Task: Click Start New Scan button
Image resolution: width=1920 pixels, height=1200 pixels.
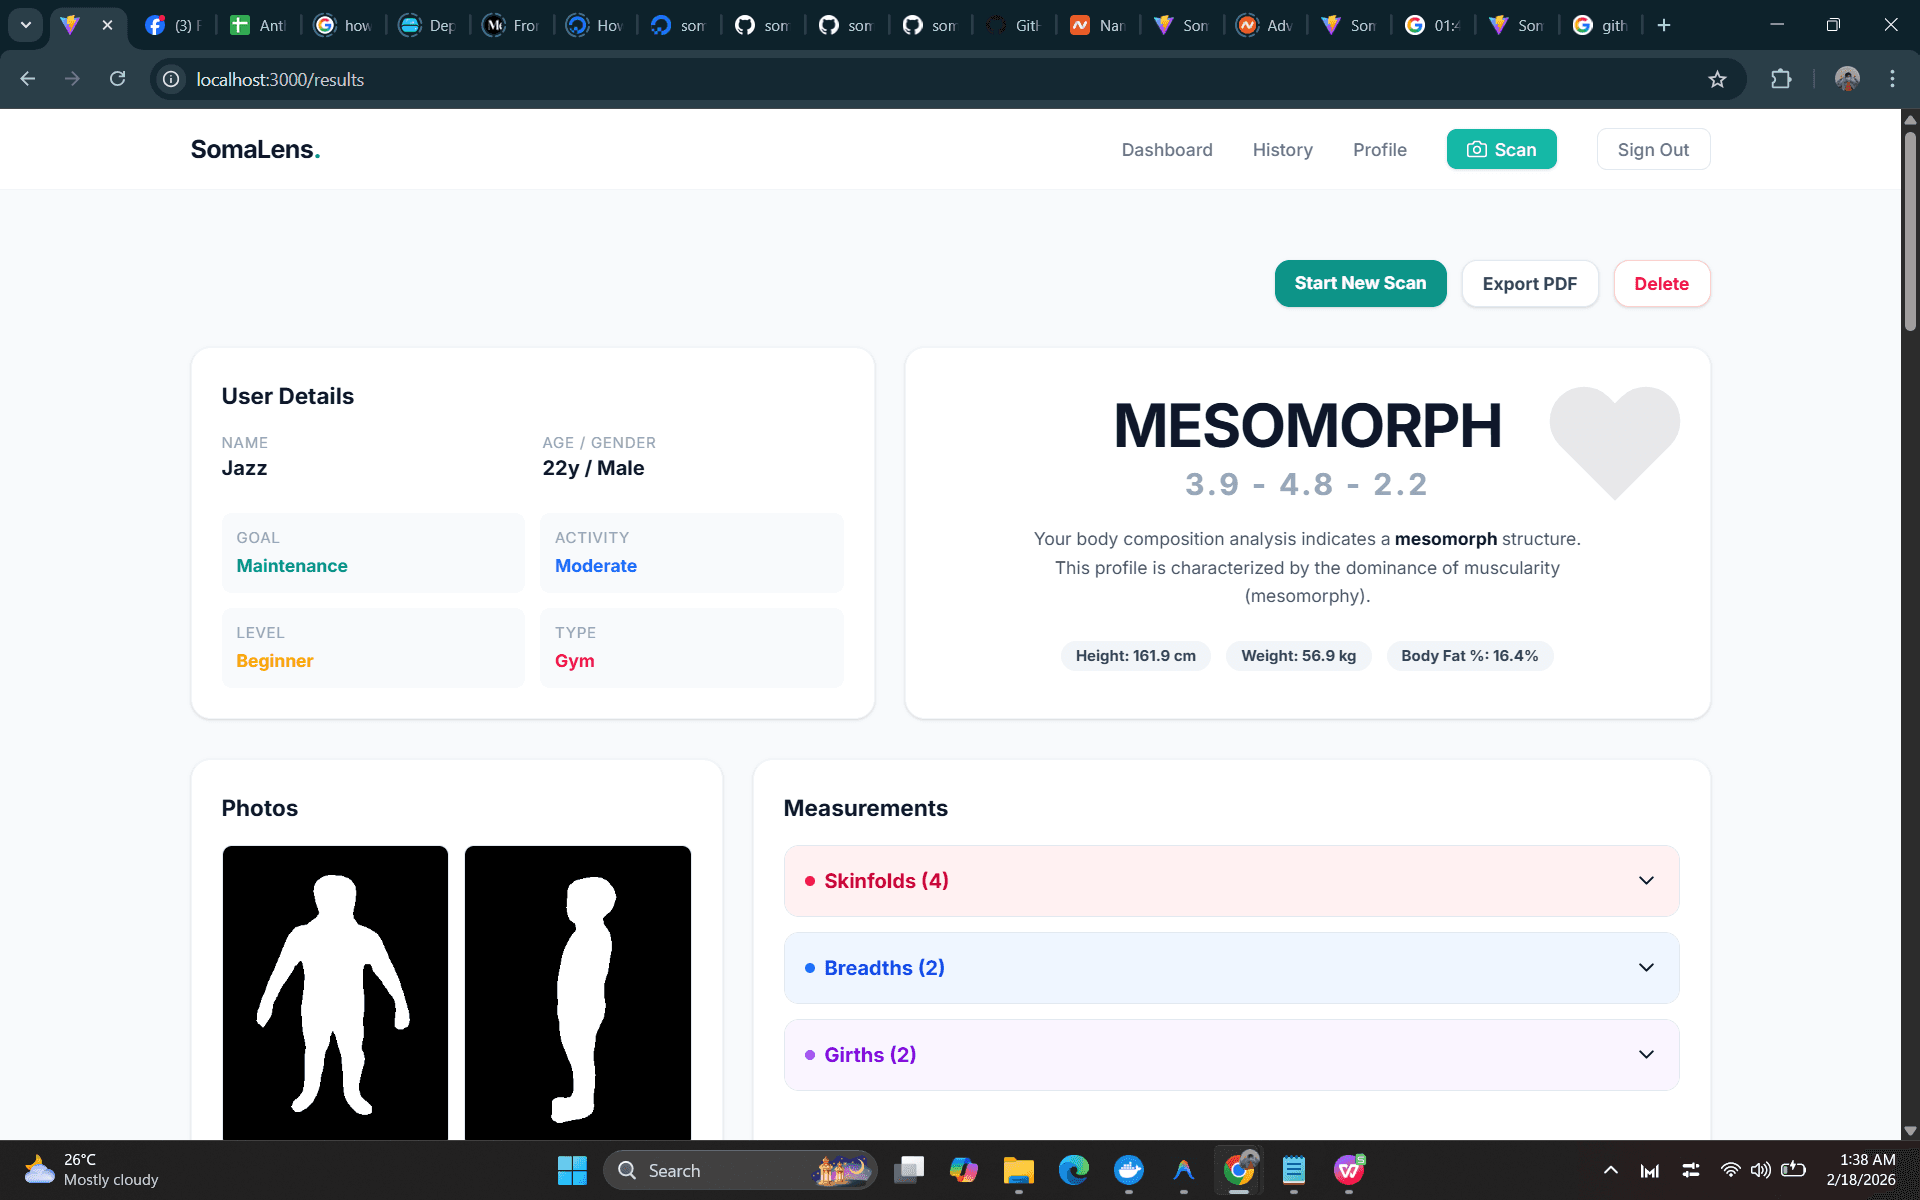Action: pos(1360,283)
